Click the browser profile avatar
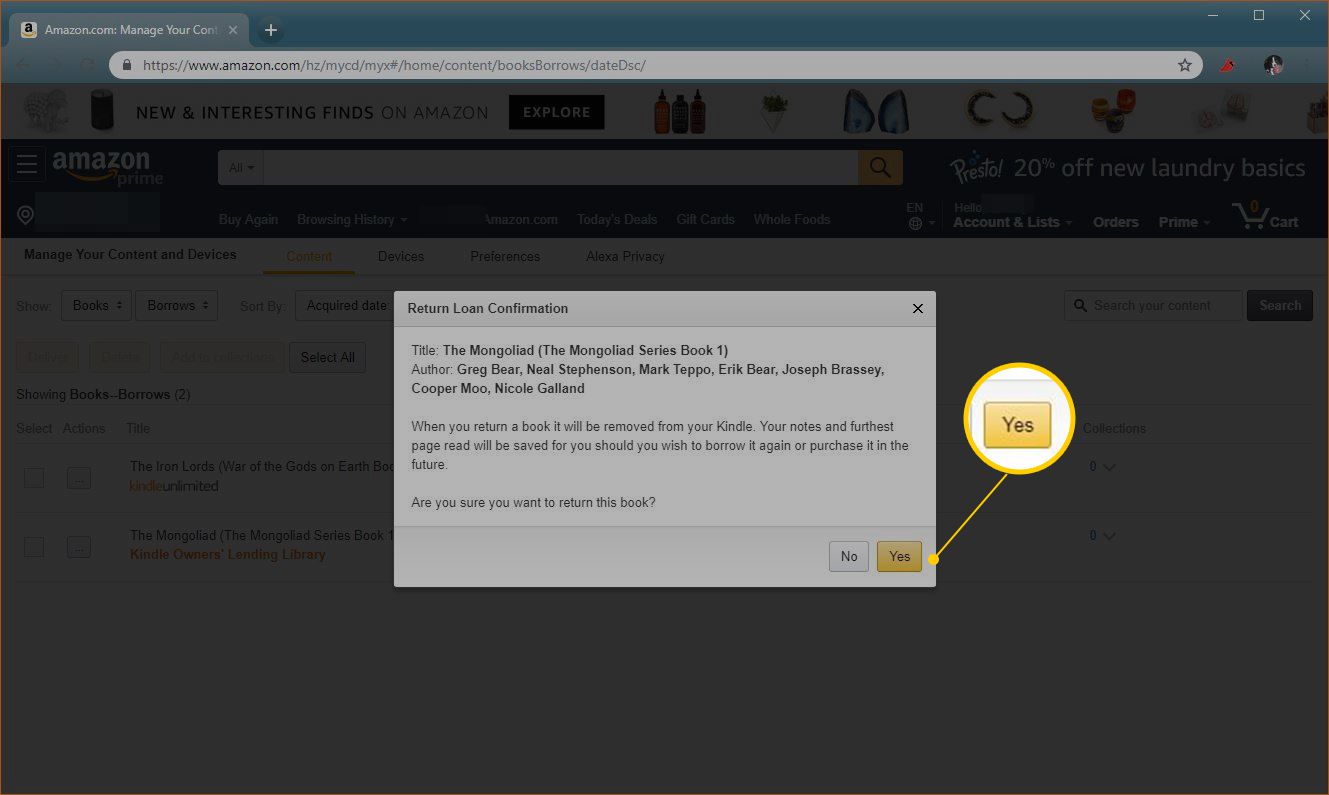This screenshot has height=795, width=1329. (x=1273, y=65)
